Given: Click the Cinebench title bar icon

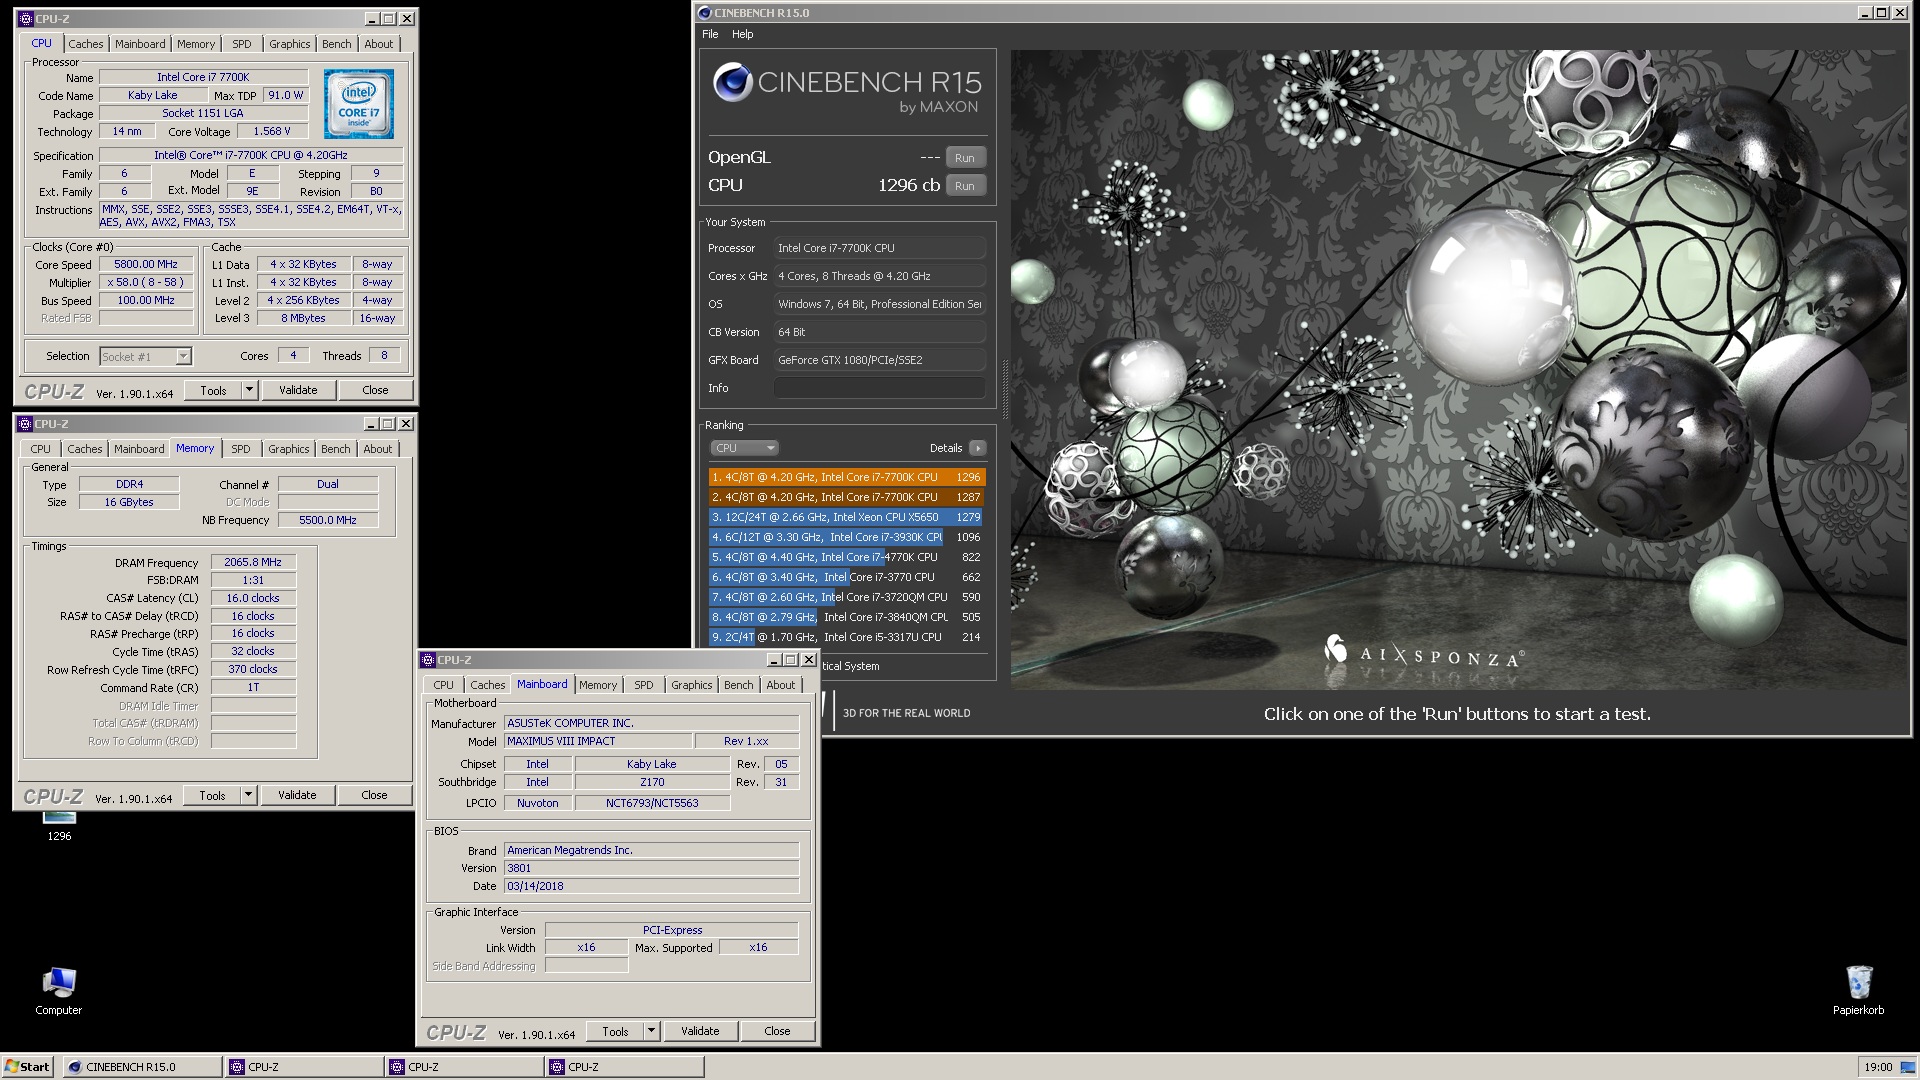Looking at the screenshot, I should (705, 13).
